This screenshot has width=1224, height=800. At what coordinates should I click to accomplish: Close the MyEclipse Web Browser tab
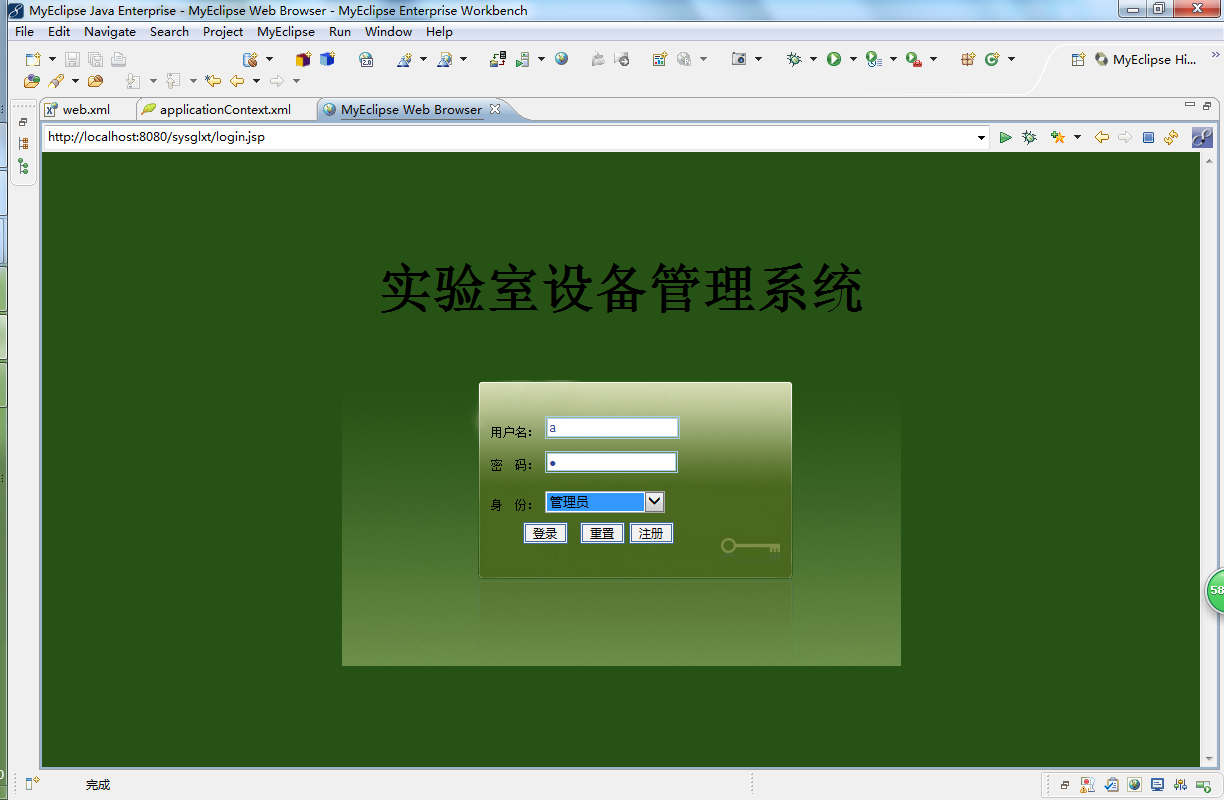[x=494, y=109]
